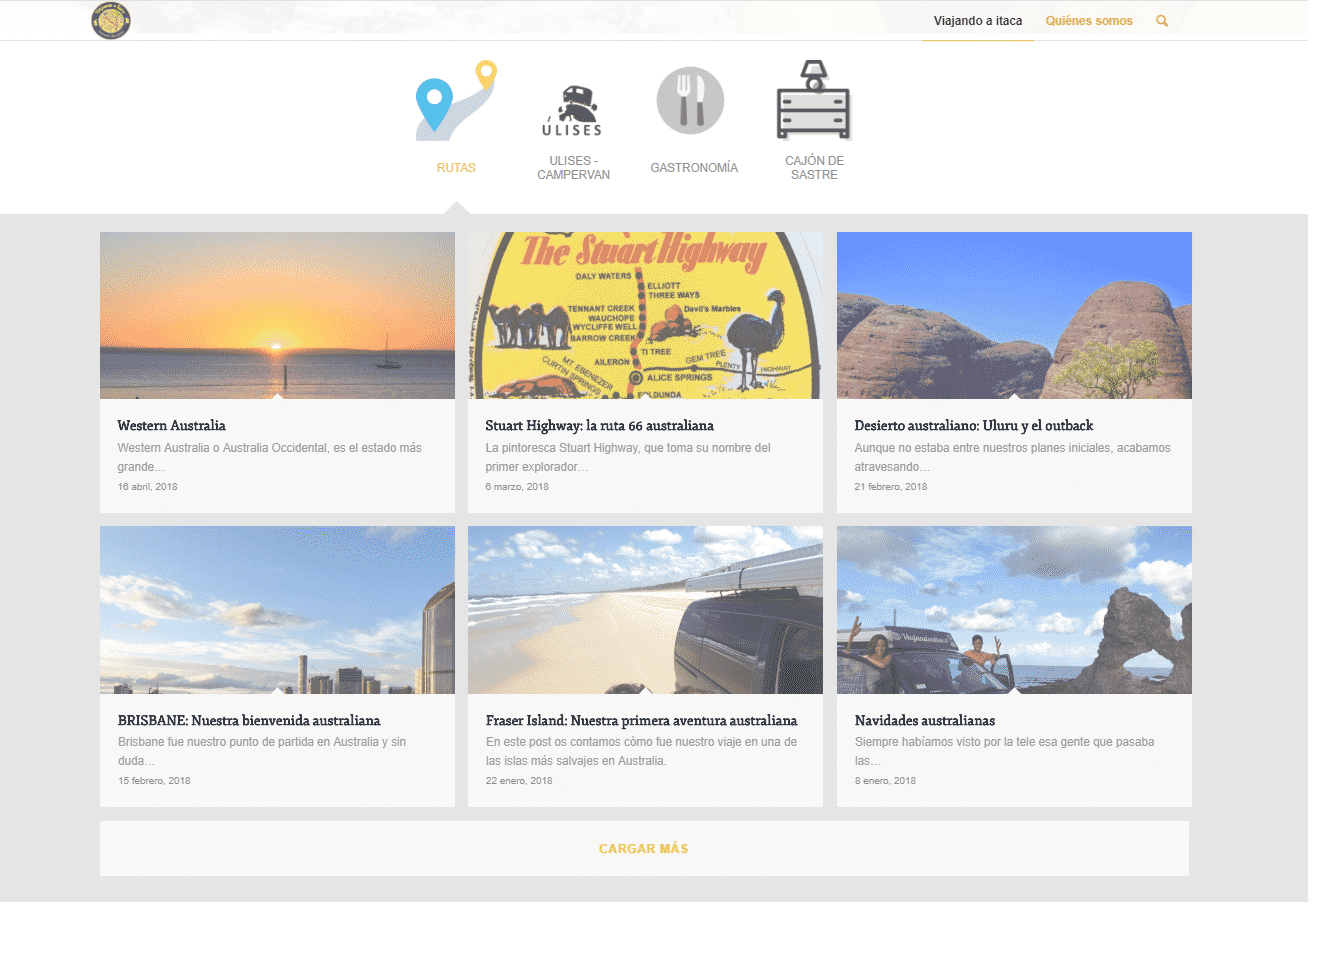Viewport: 1319px width, 956px height.
Task: Open the Ulises campervan icon
Action: [573, 110]
